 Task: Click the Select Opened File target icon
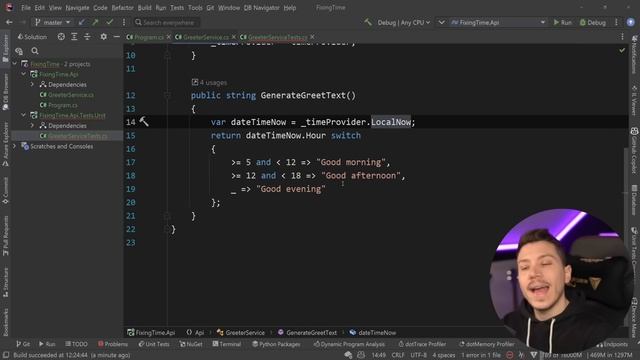(61, 37)
